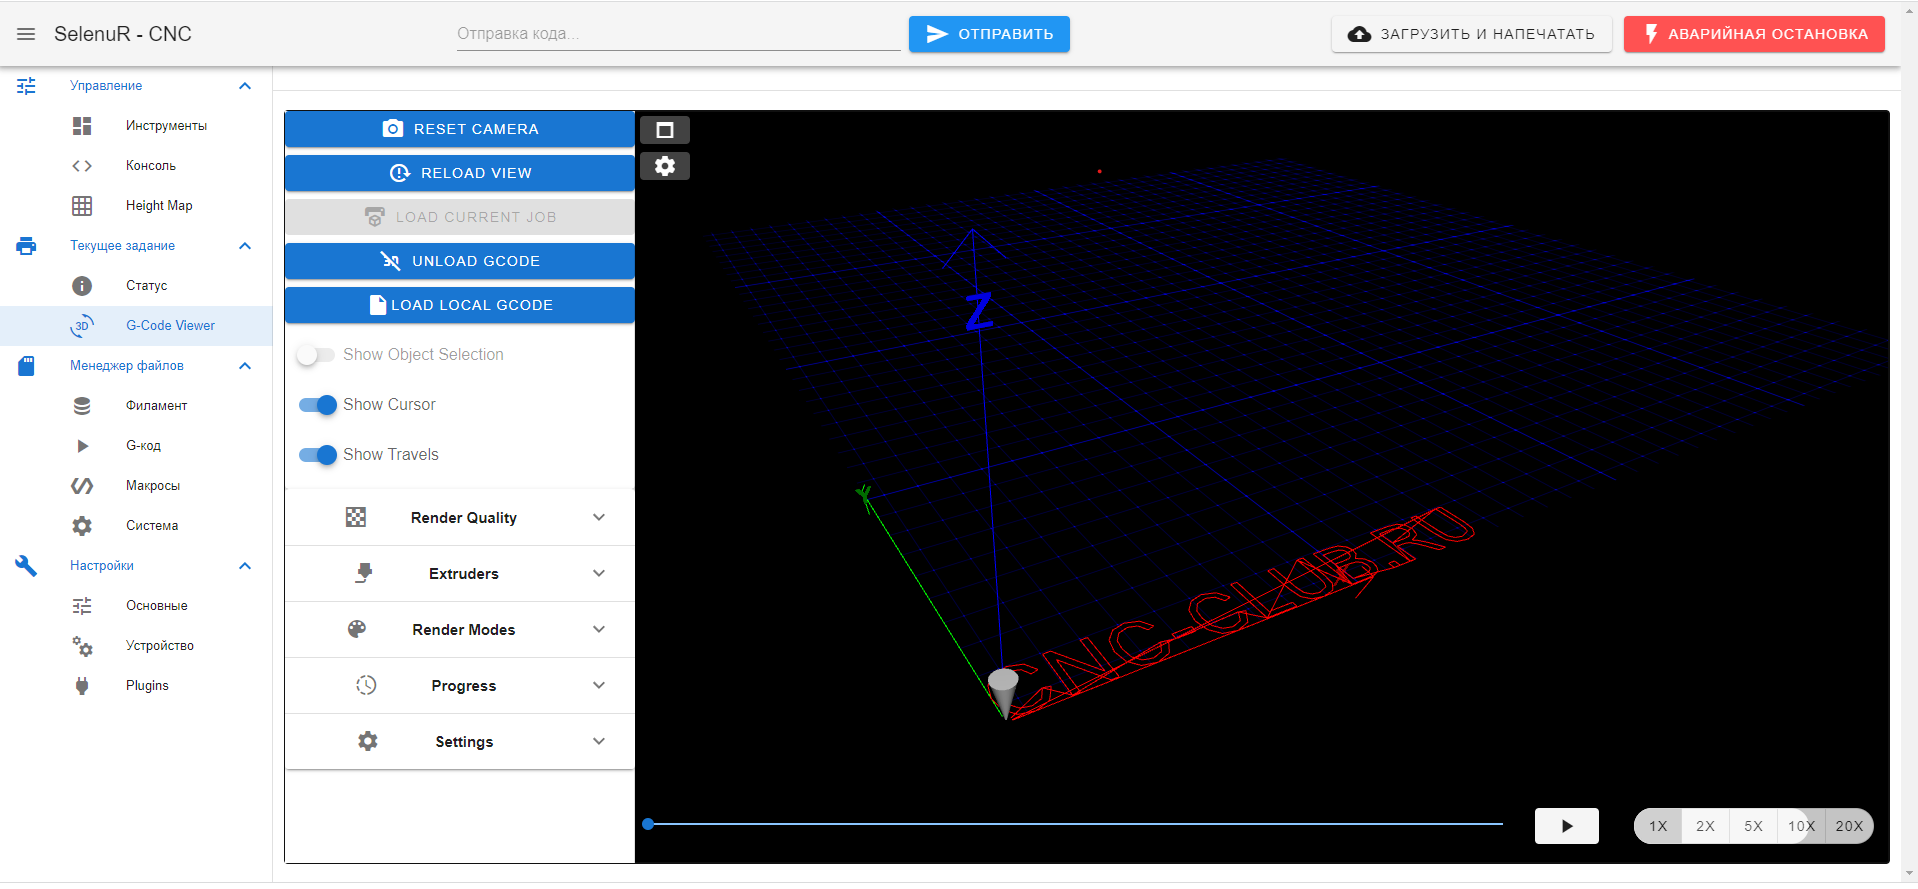Click the Height Map grid icon
The height and width of the screenshot is (889, 1918).
tap(82, 206)
